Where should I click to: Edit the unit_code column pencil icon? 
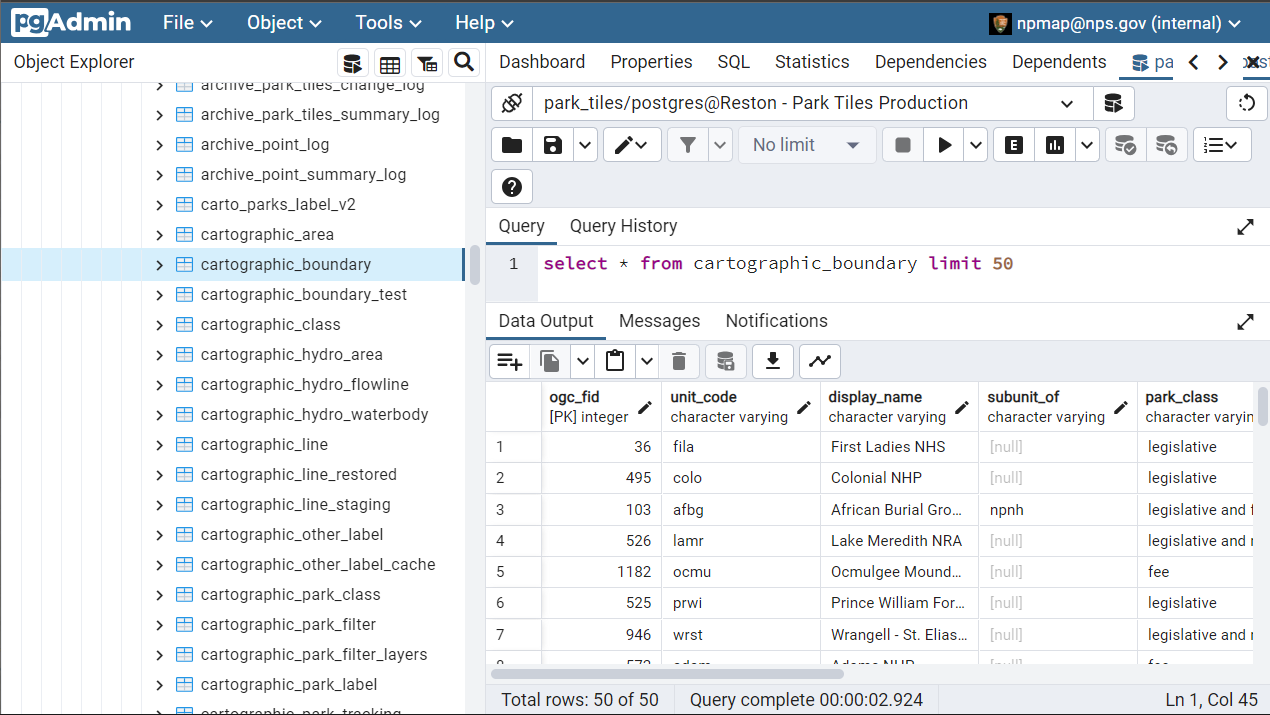[x=804, y=408]
